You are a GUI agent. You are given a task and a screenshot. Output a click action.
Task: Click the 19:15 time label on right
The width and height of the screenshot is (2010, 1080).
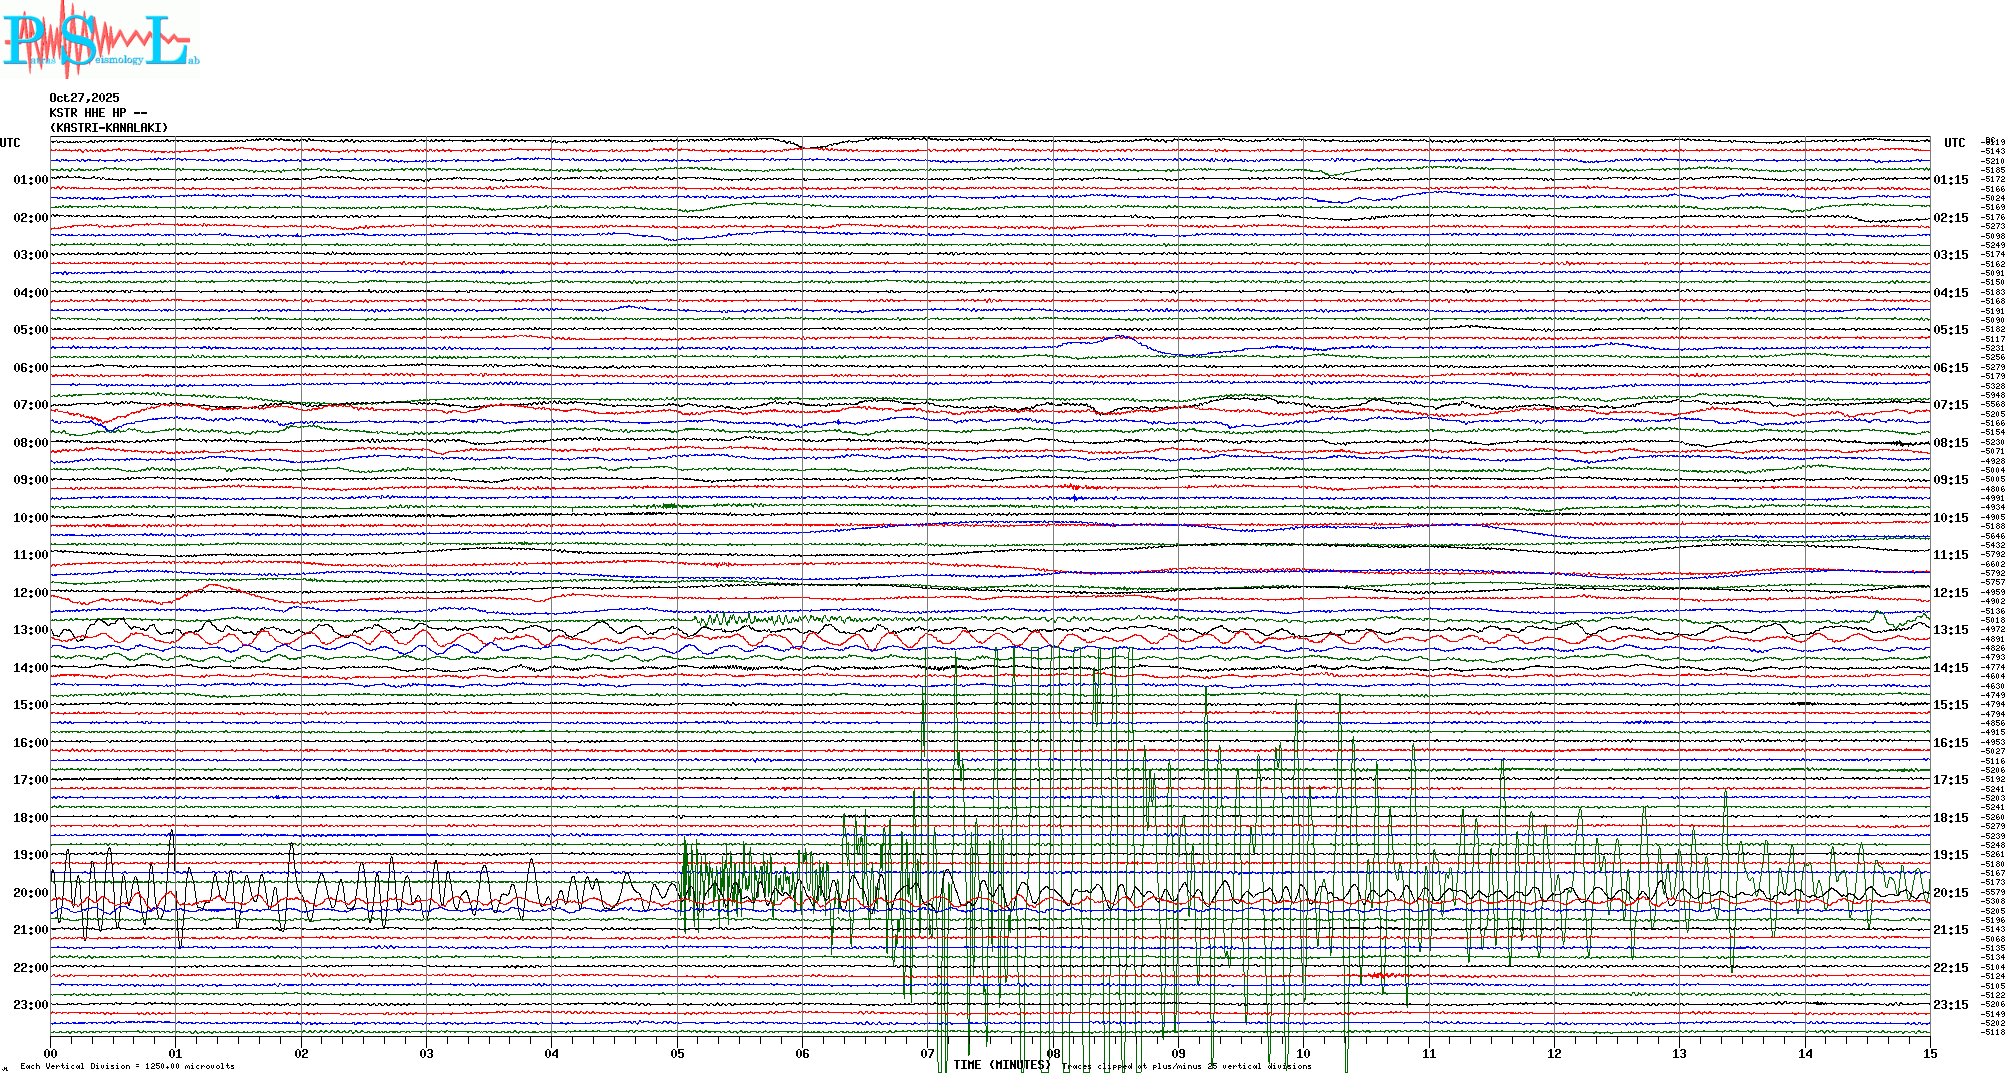[1950, 855]
